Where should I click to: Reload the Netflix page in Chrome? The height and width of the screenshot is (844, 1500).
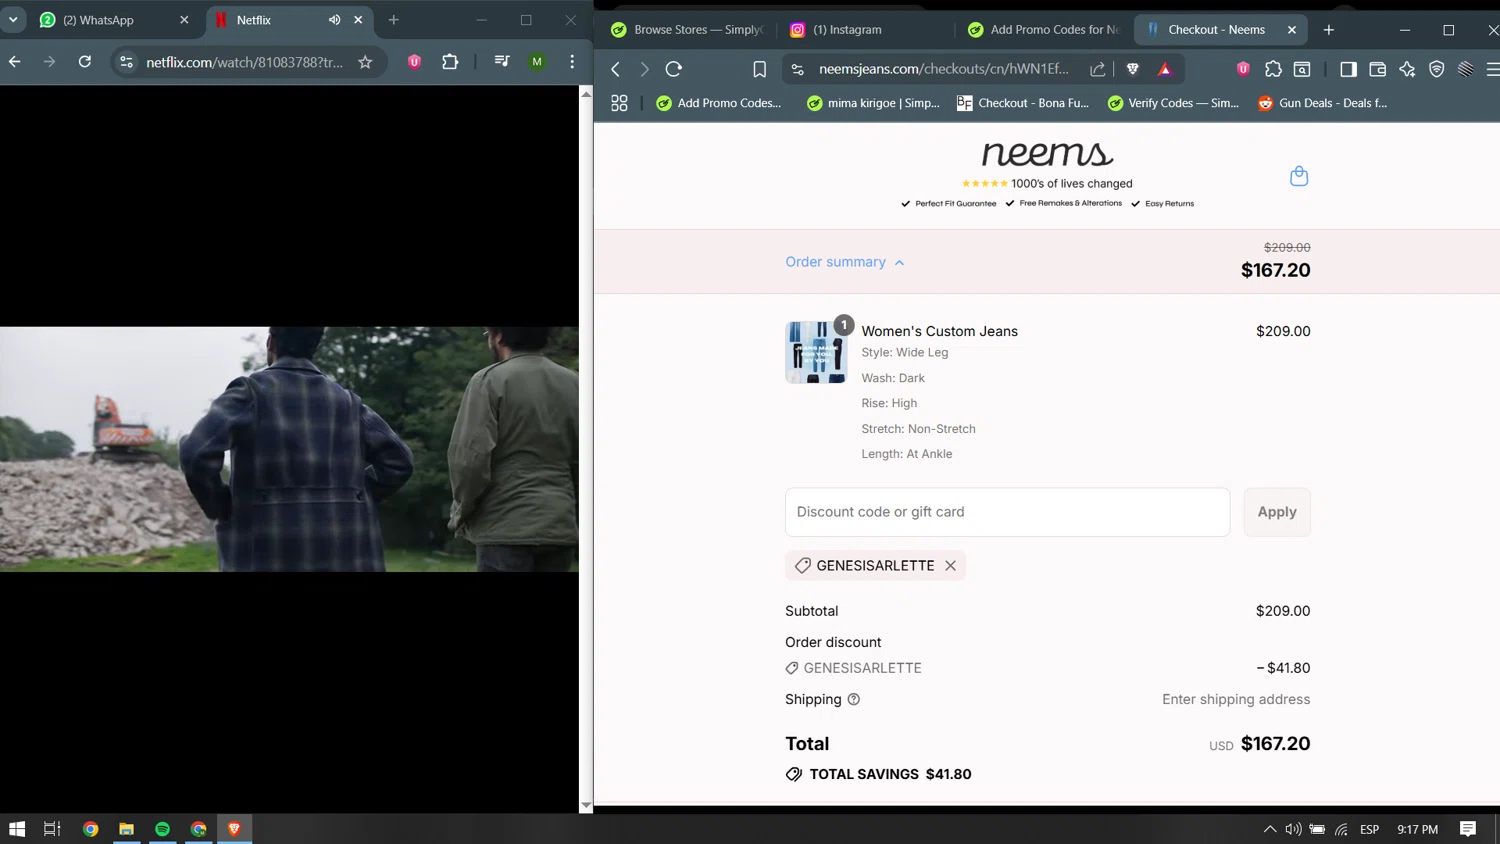click(x=85, y=62)
